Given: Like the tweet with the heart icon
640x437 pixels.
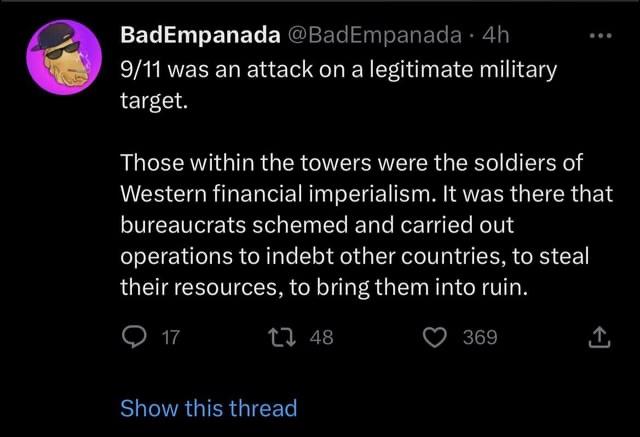Looking at the screenshot, I should (436, 338).
